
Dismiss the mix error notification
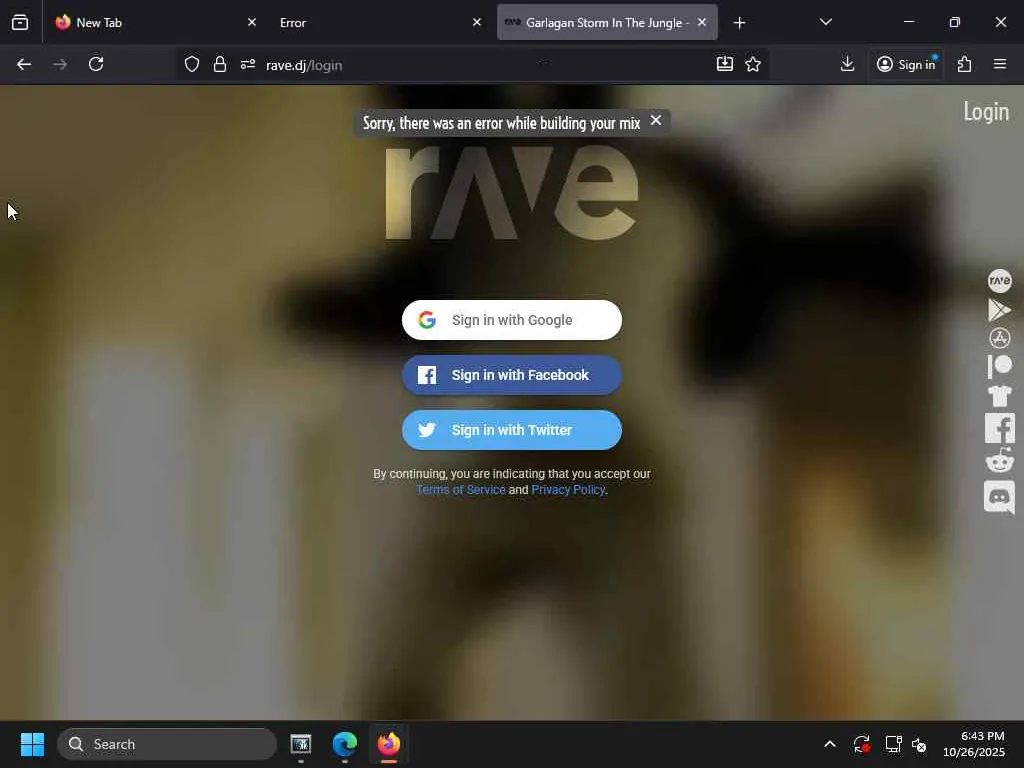click(x=656, y=121)
